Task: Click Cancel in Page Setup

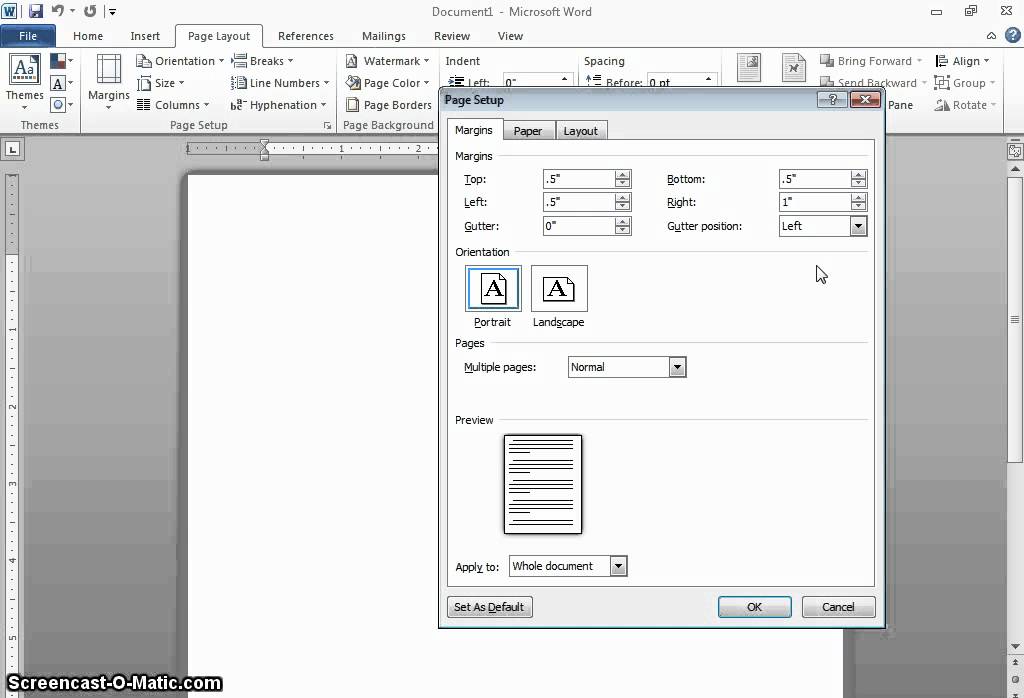Action: pos(838,607)
